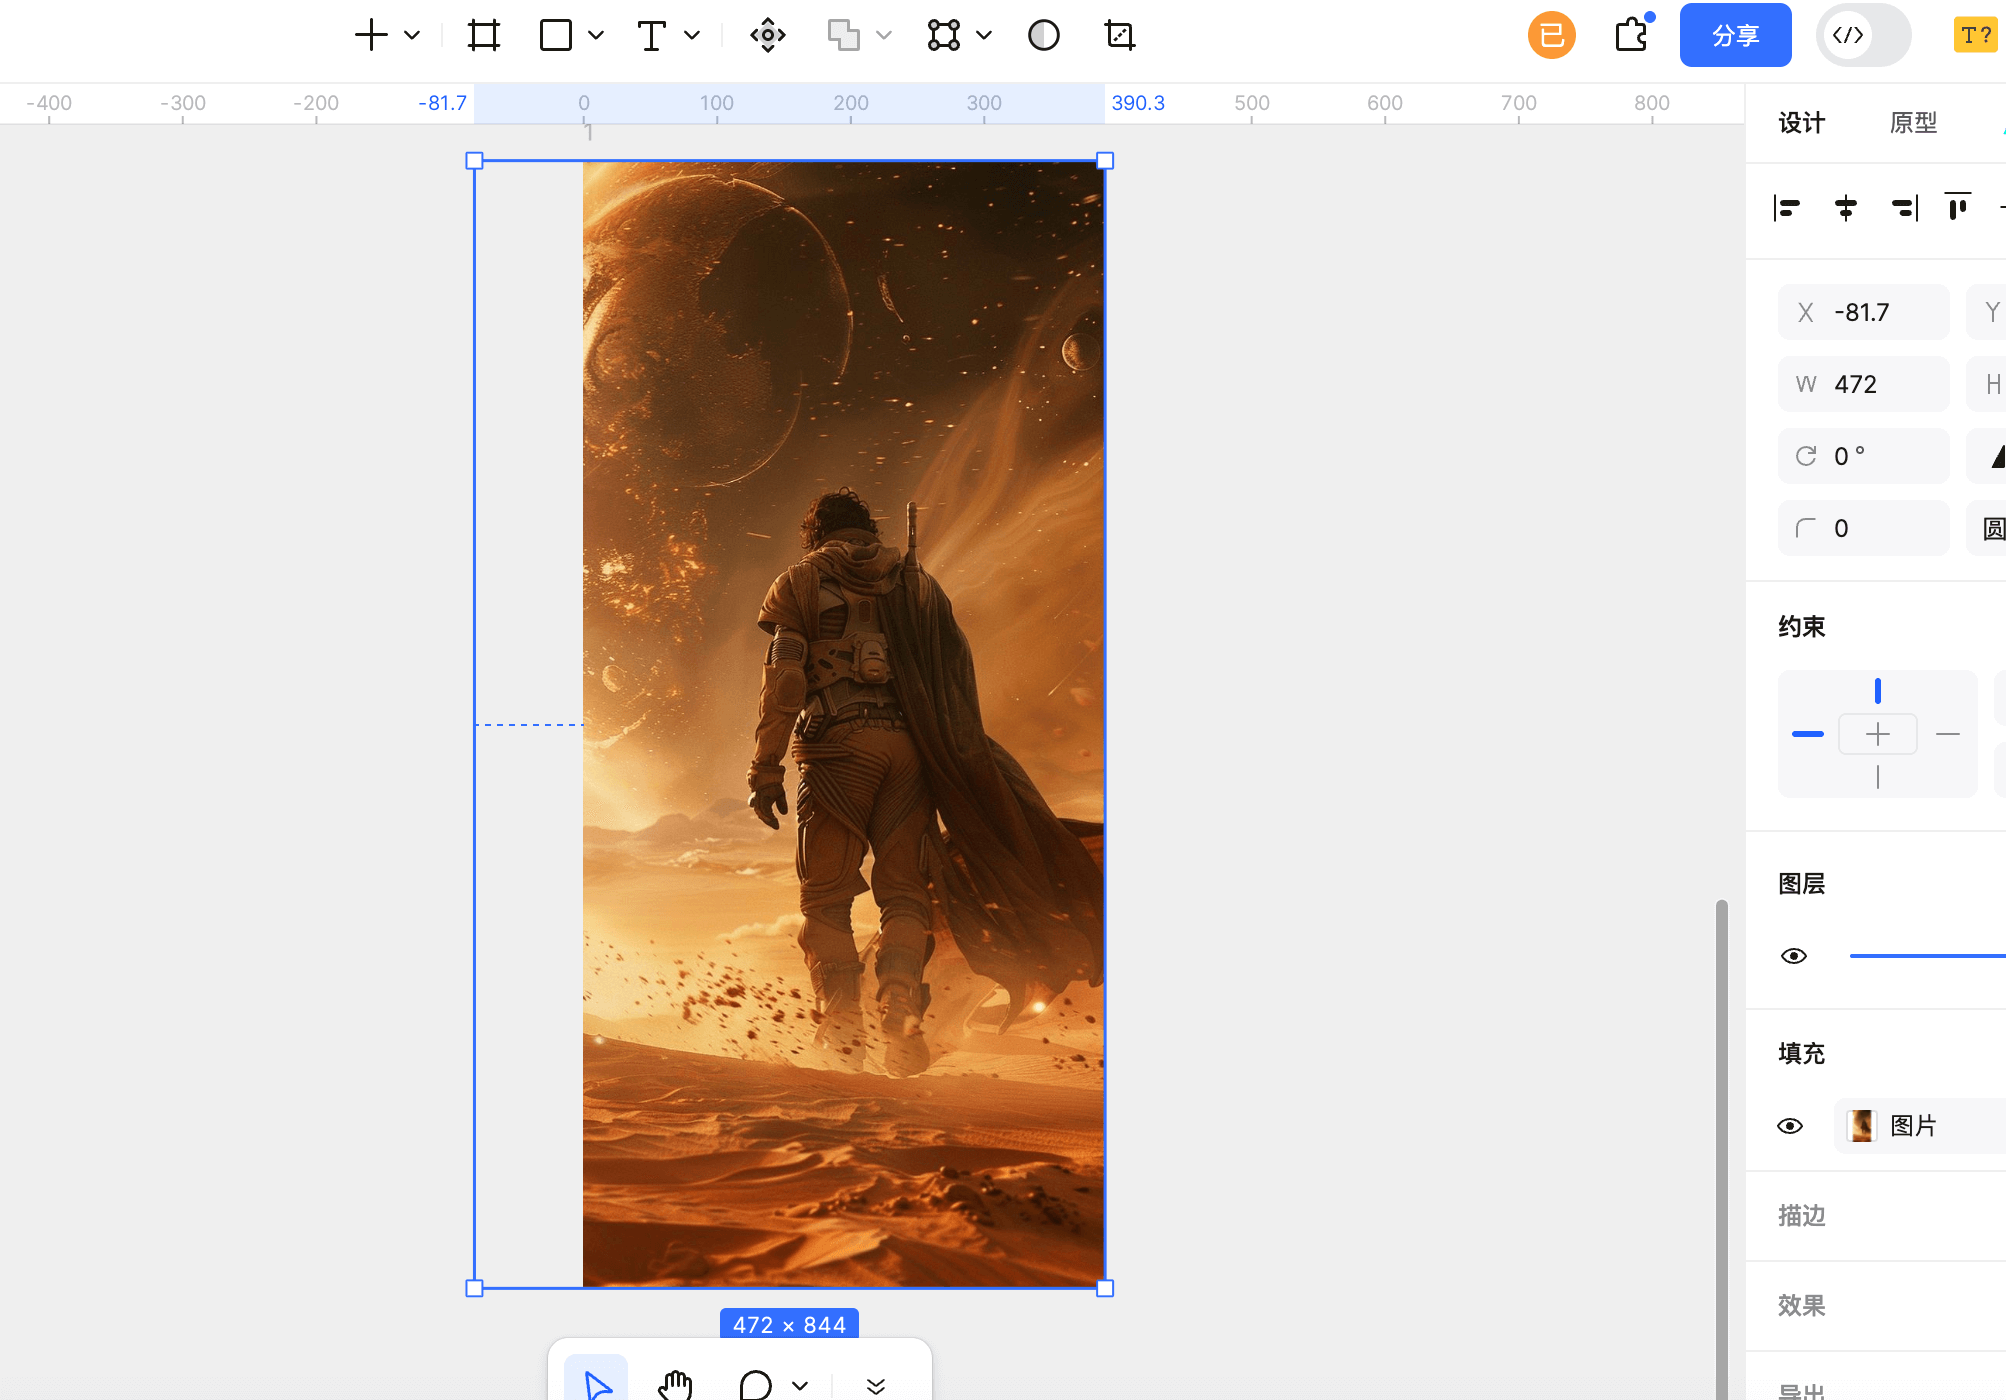Click the 图片 fill thumbnail swatch
Image resolution: width=2006 pixels, height=1400 pixels.
point(1861,1126)
